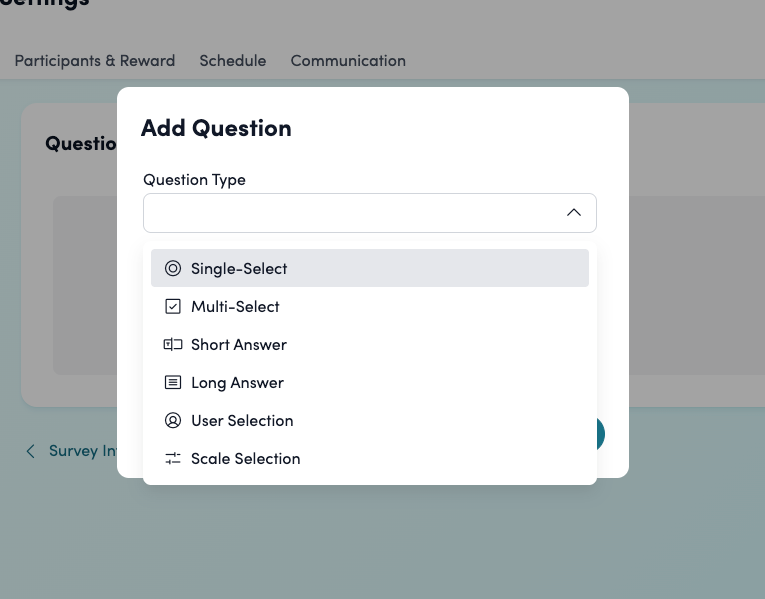Click the text-field icon beside Short Answer
Image resolution: width=765 pixels, height=599 pixels.
[x=173, y=344]
